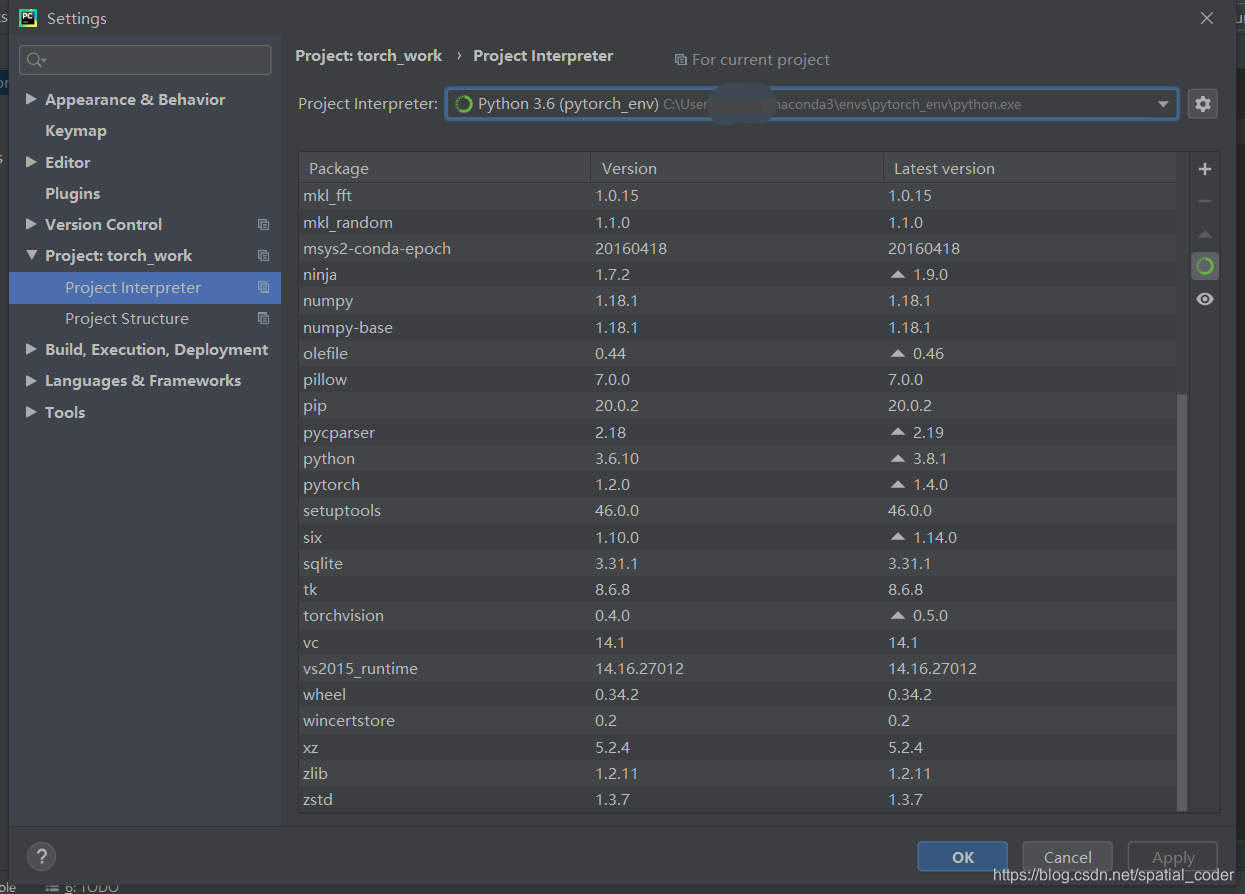Screen dimensions: 1245x894
Task: Expand the Version Control section
Action: tap(31, 224)
